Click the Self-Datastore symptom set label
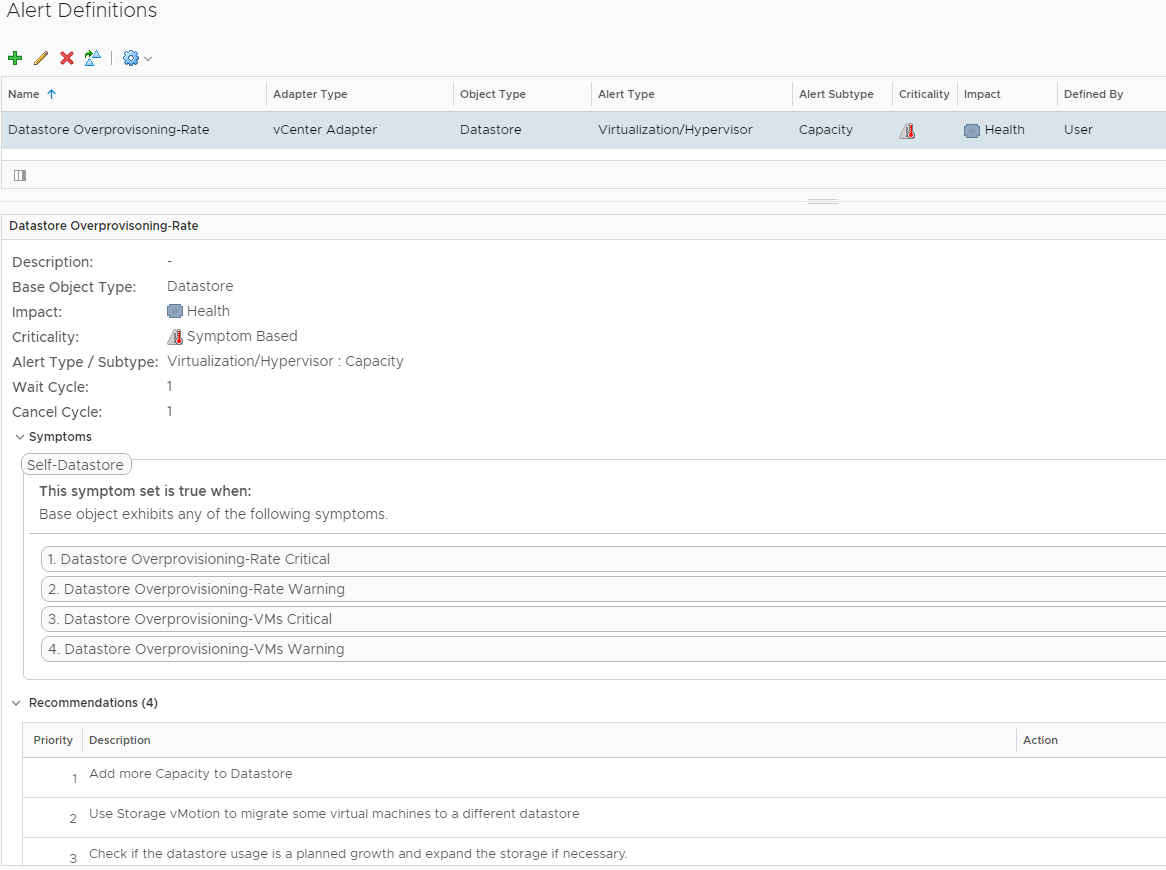 pyautogui.click(x=76, y=465)
